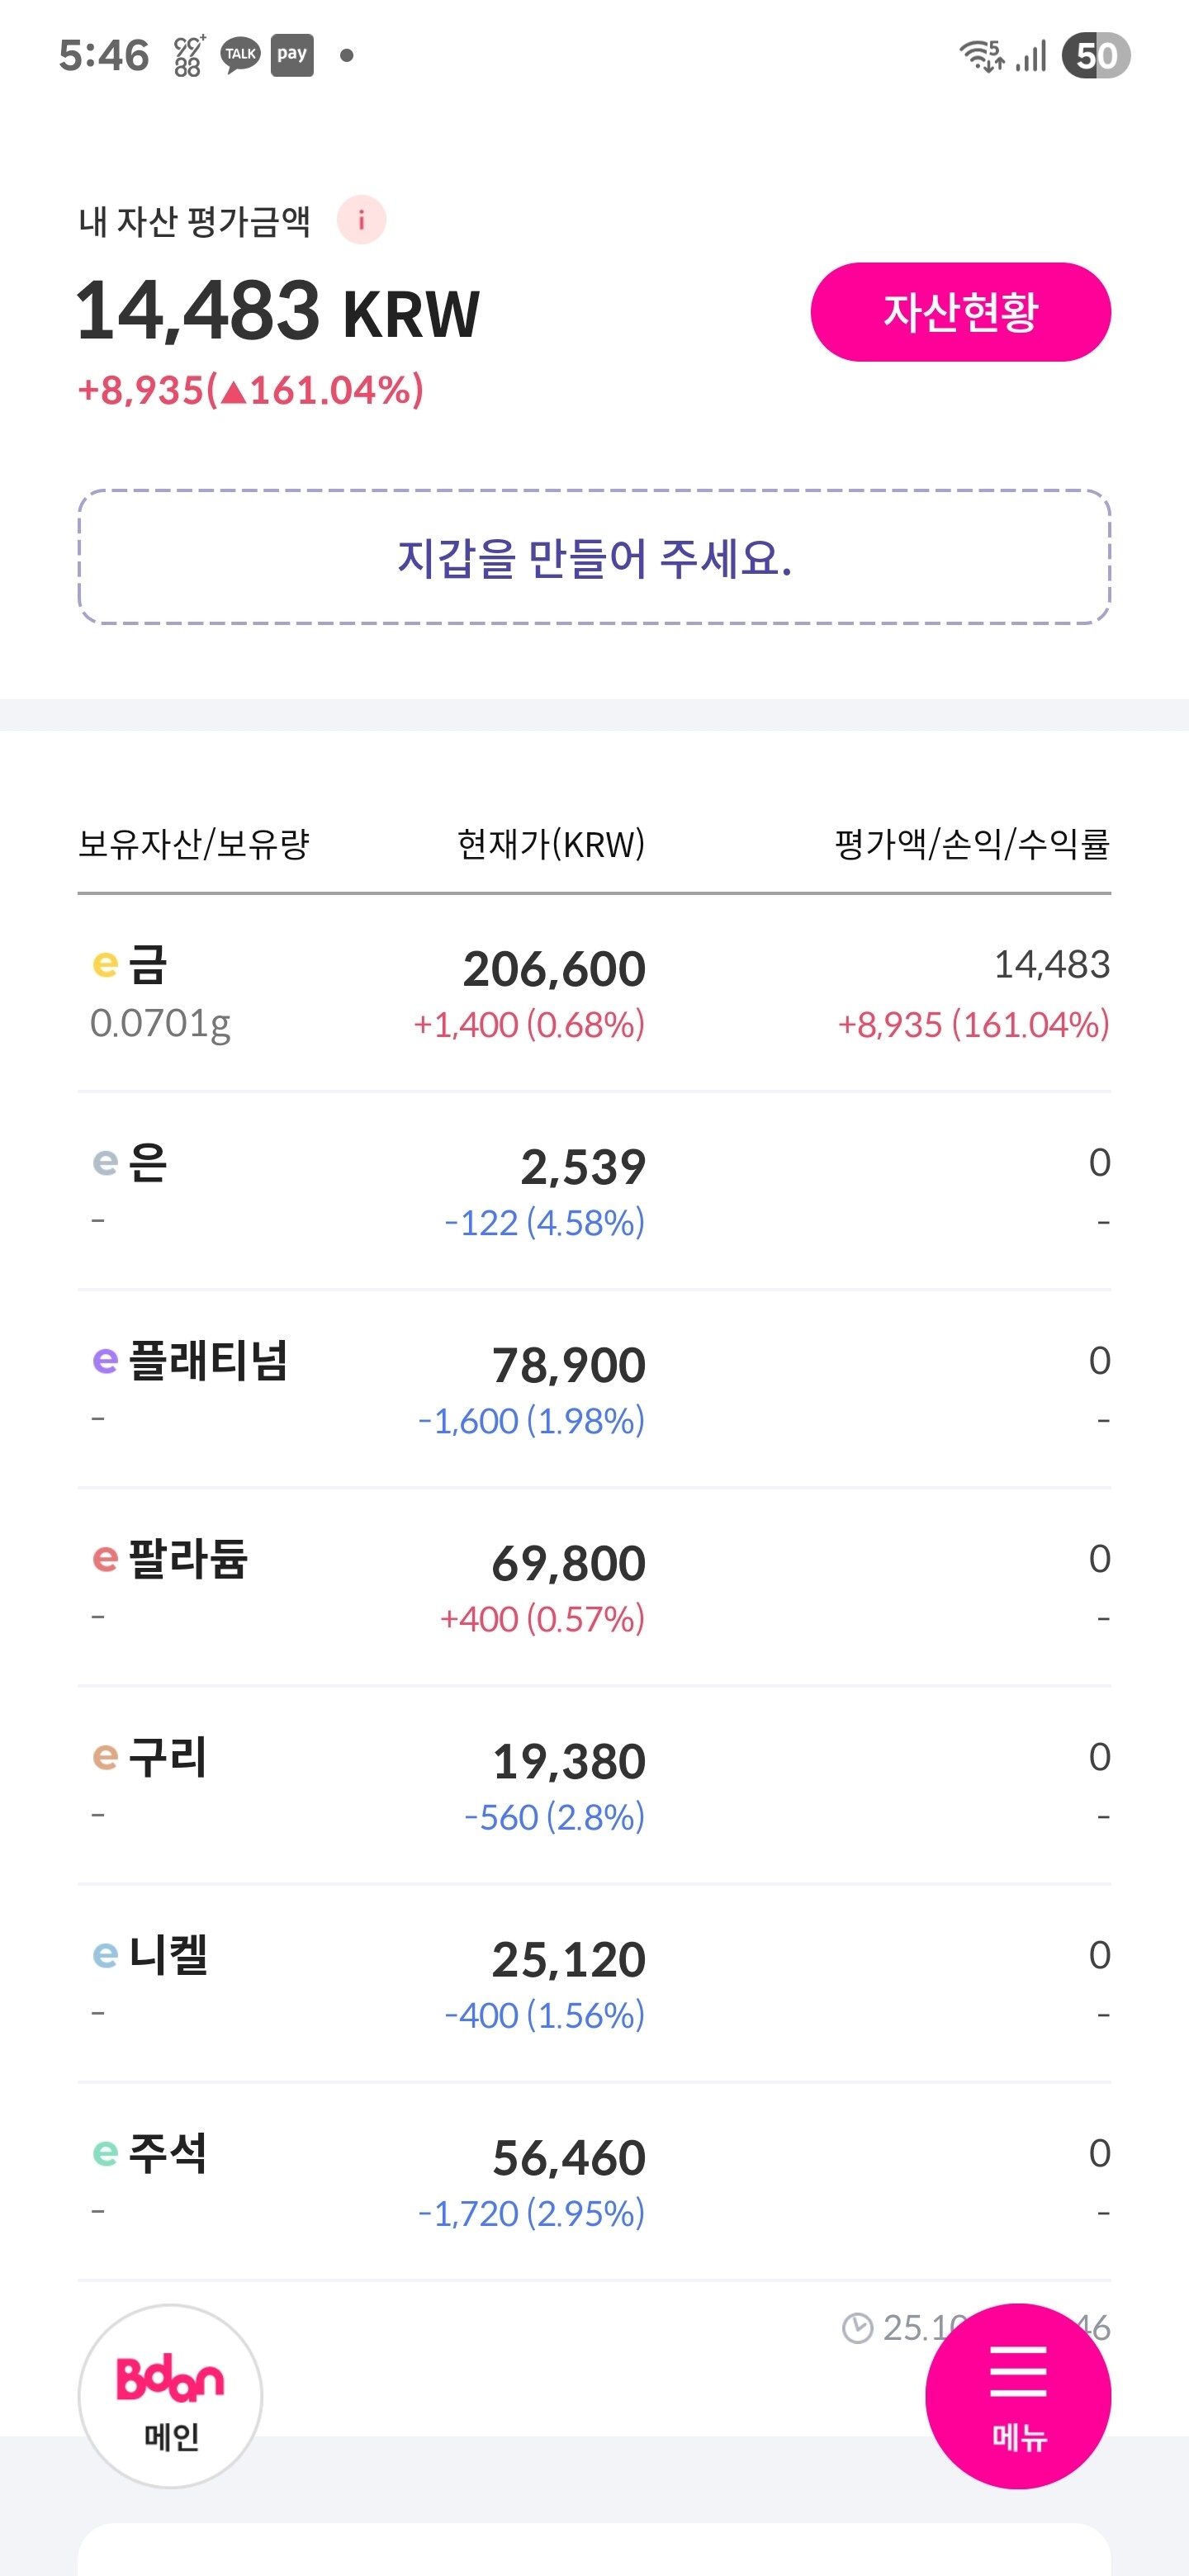Tap the blue e icon for 니켈
The height and width of the screenshot is (2576, 1189).
(105, 1955)
